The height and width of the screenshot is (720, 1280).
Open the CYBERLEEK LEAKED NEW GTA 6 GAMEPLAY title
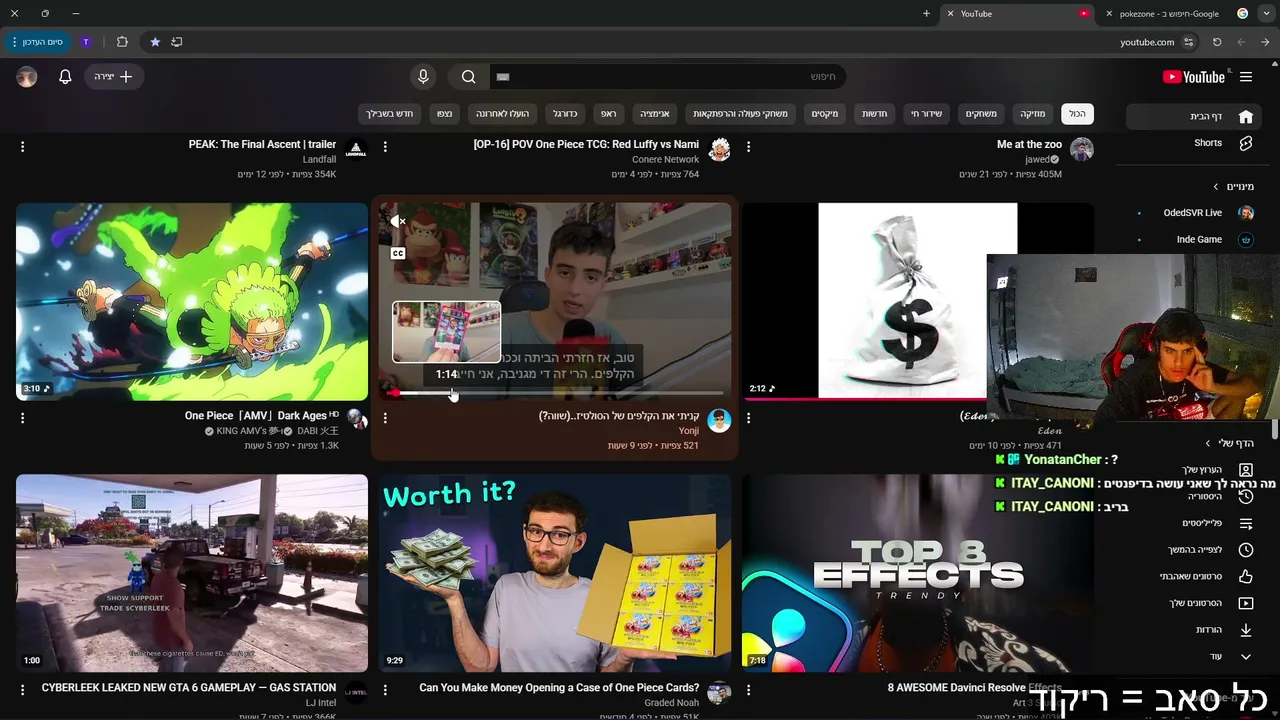coord(189,688)
